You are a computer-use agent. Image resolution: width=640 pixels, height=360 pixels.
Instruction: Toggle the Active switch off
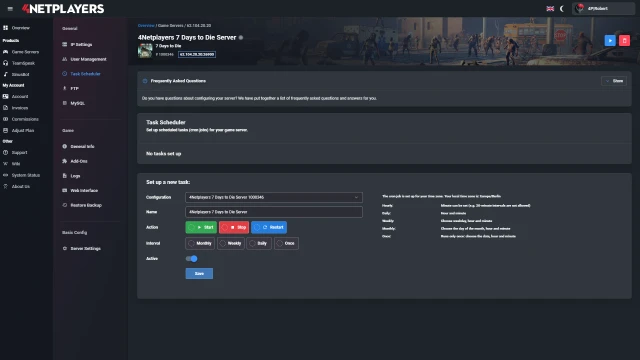tap(191, 258)
